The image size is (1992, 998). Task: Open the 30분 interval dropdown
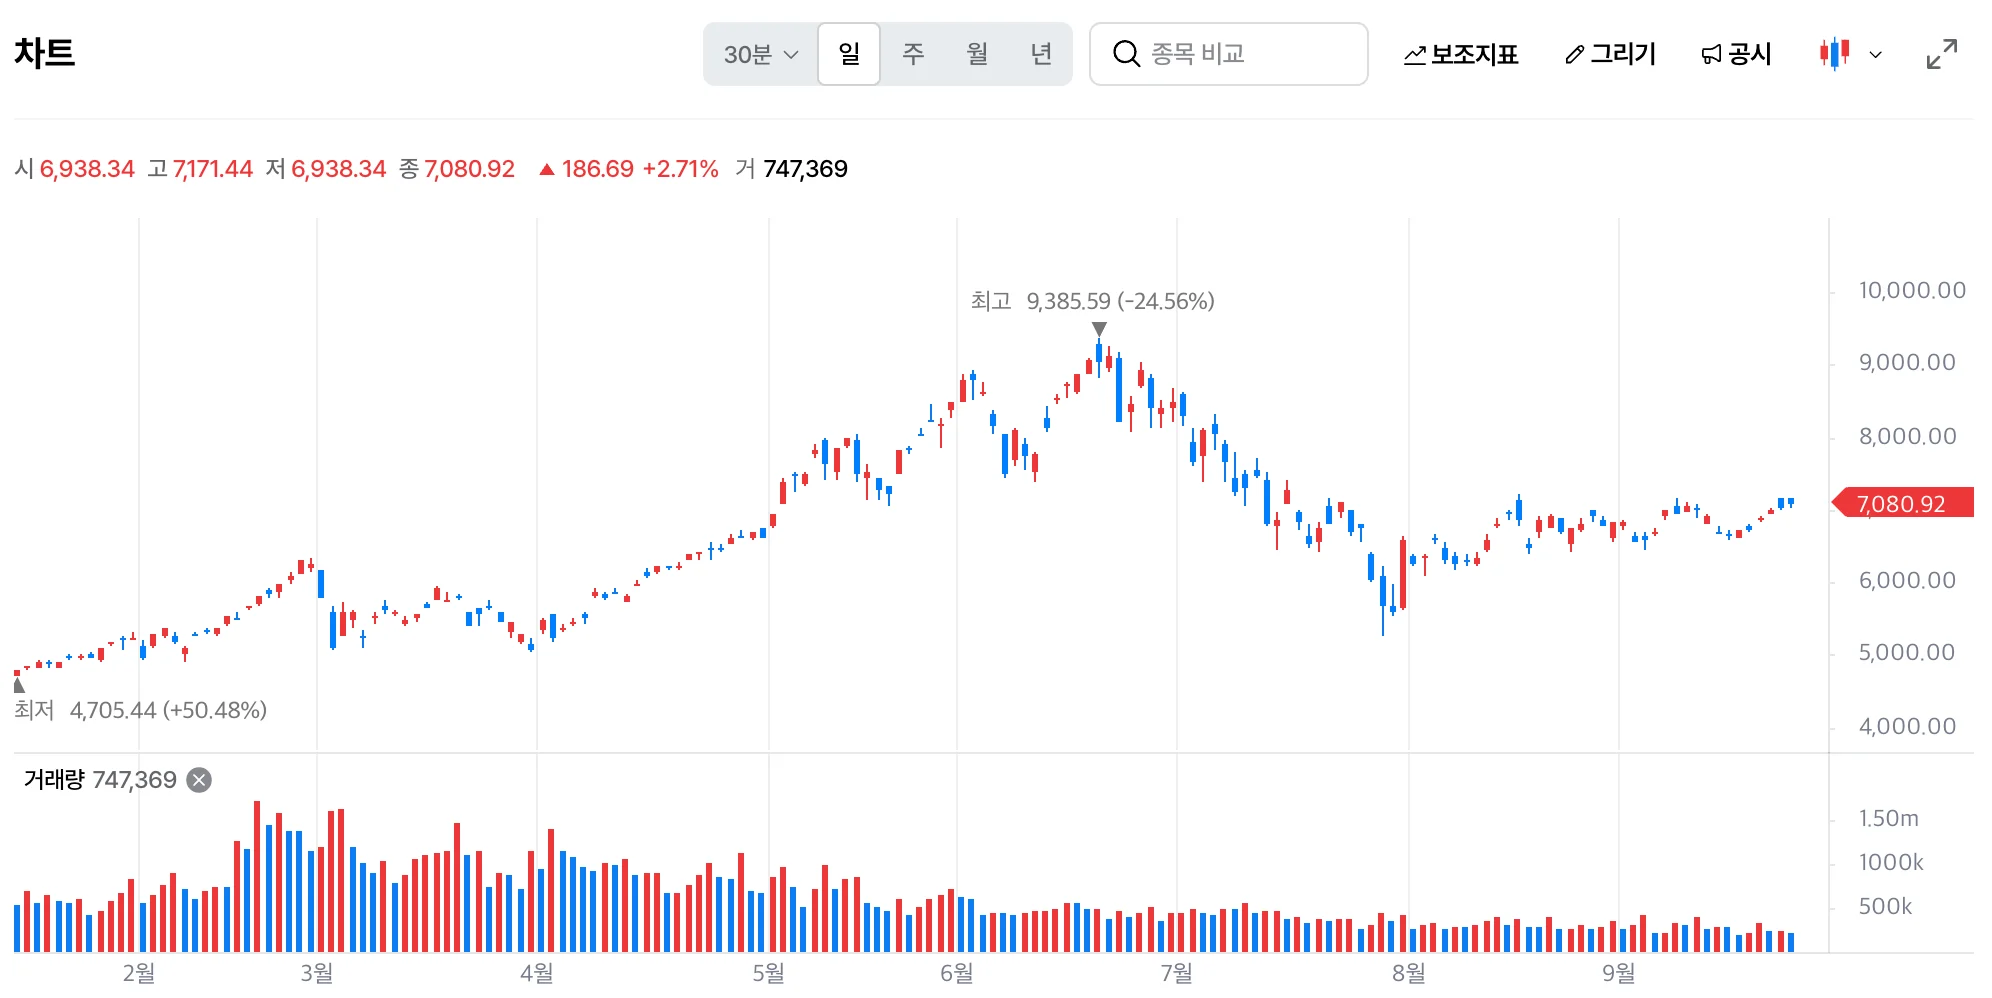[761, 54]
